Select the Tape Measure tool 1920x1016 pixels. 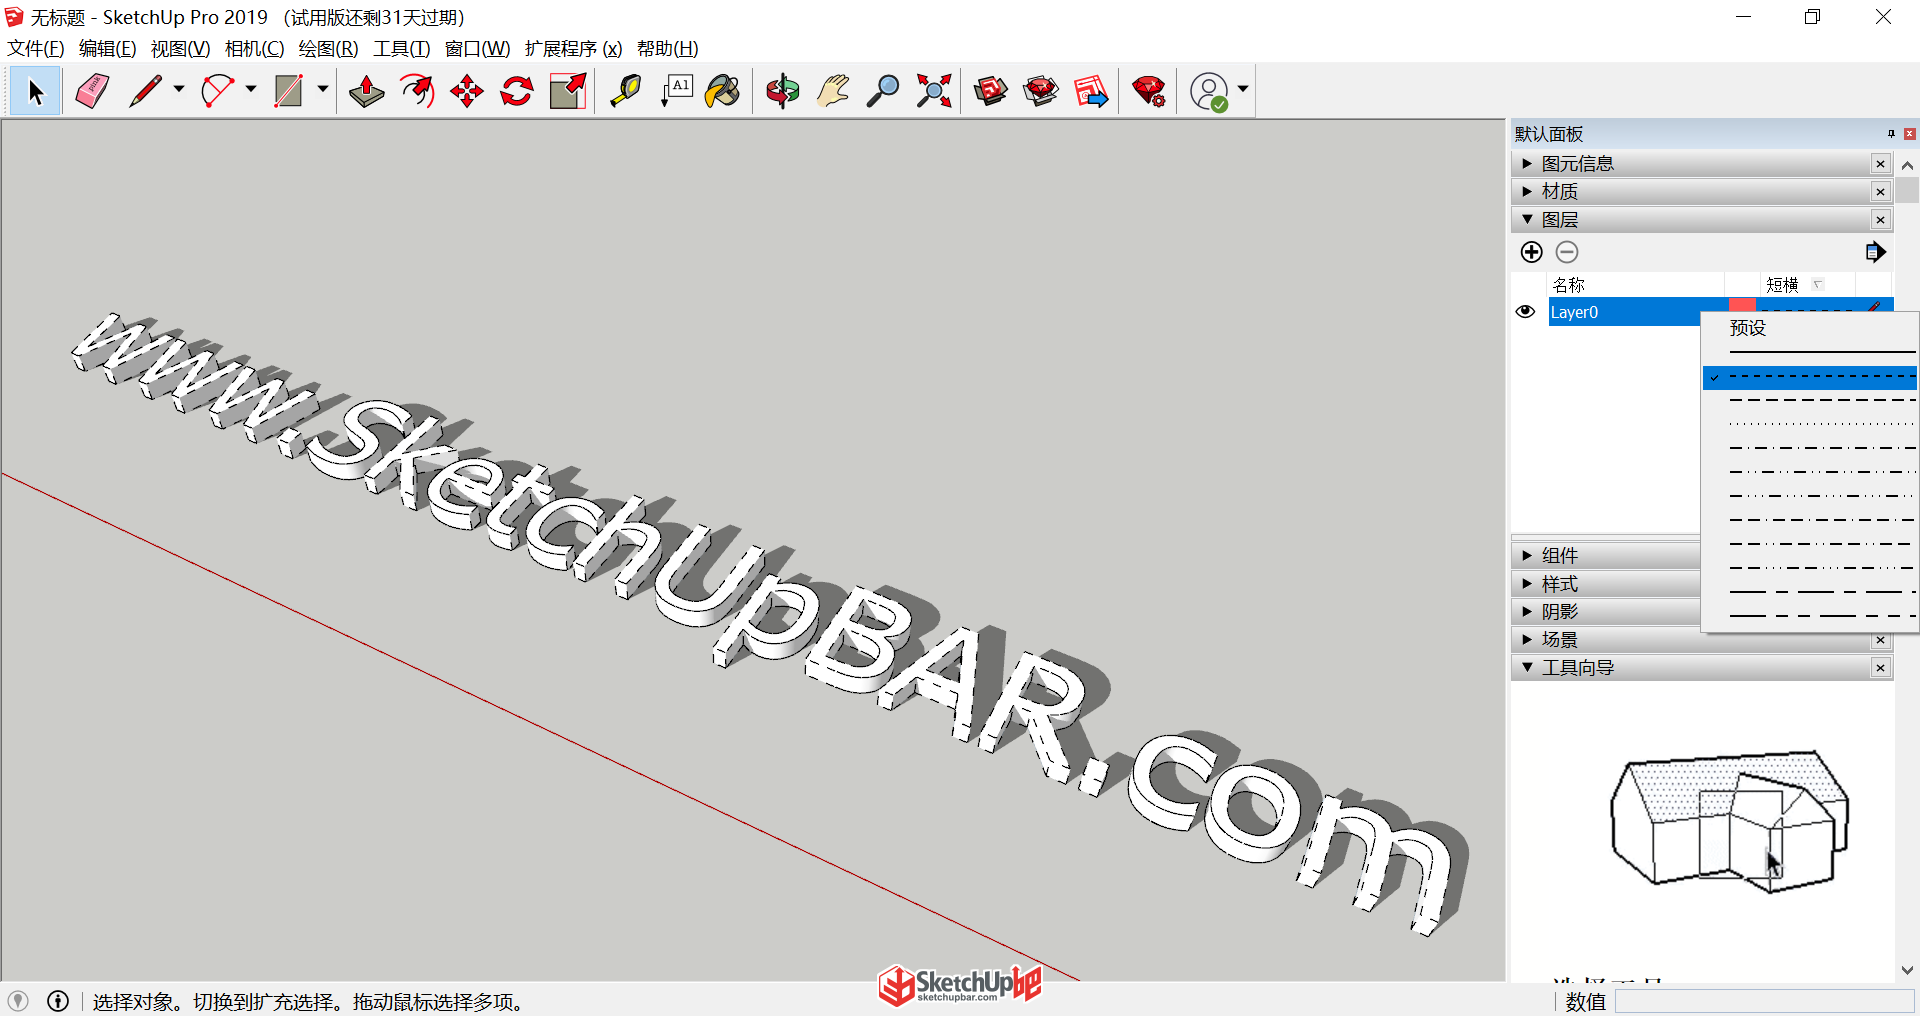point(626,91)
